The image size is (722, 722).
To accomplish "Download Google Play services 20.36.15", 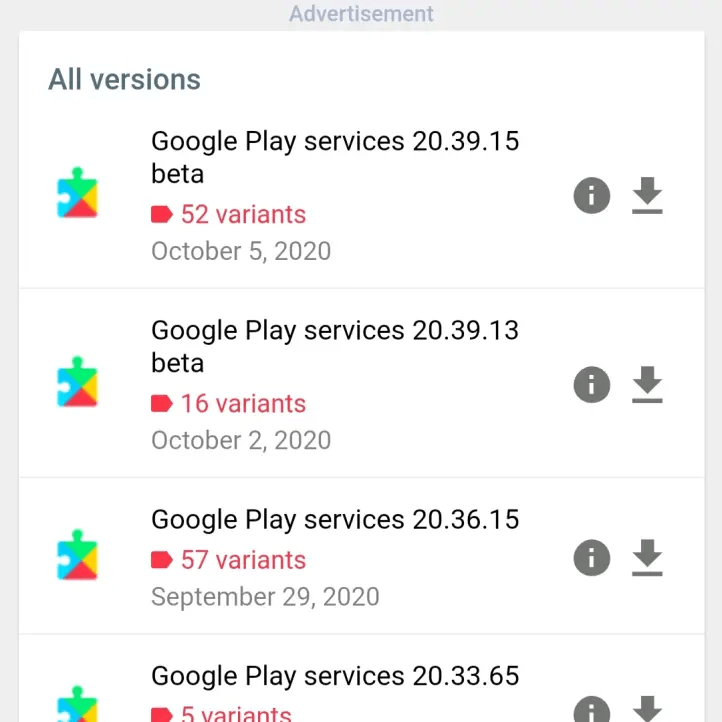I will tap(648, 557).
